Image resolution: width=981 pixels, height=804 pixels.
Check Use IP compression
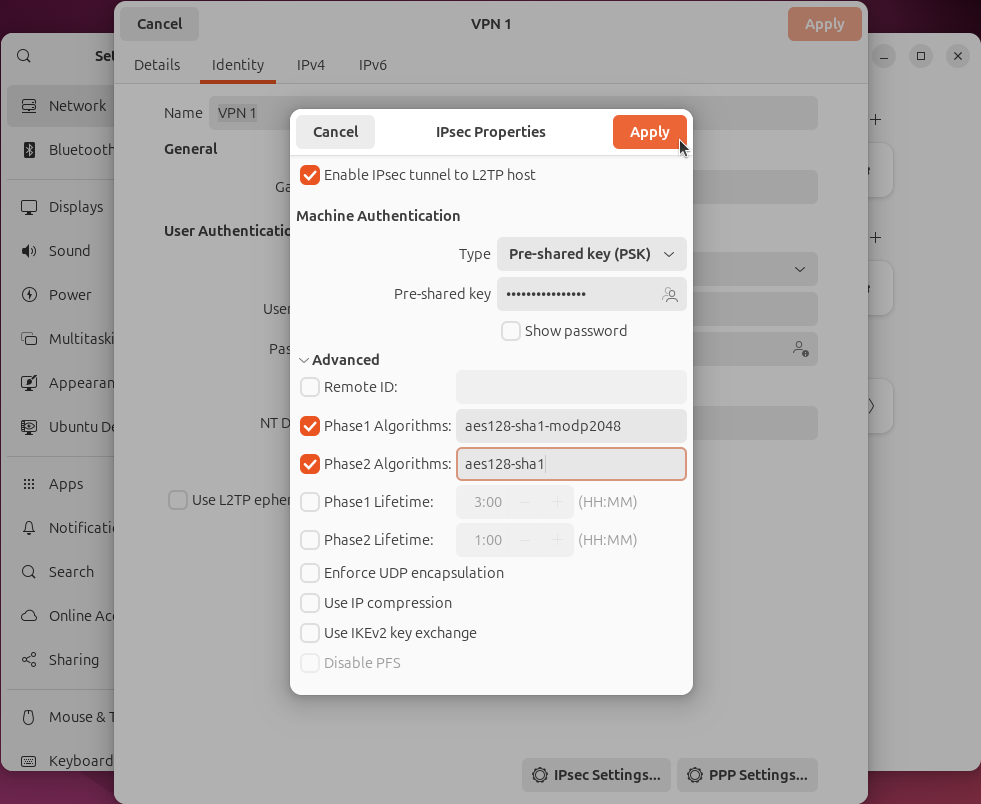coord(310,603)
